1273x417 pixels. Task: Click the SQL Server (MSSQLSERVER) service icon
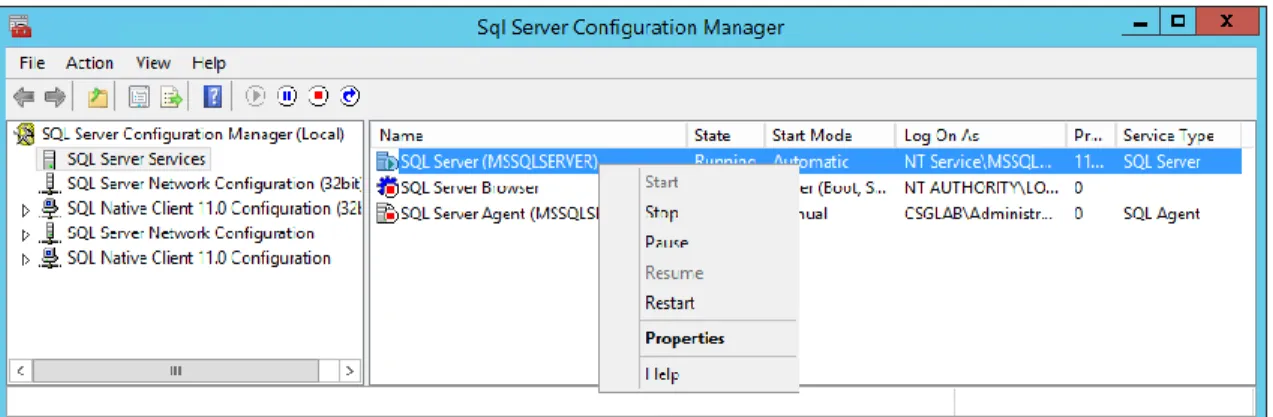click(387, 161)
